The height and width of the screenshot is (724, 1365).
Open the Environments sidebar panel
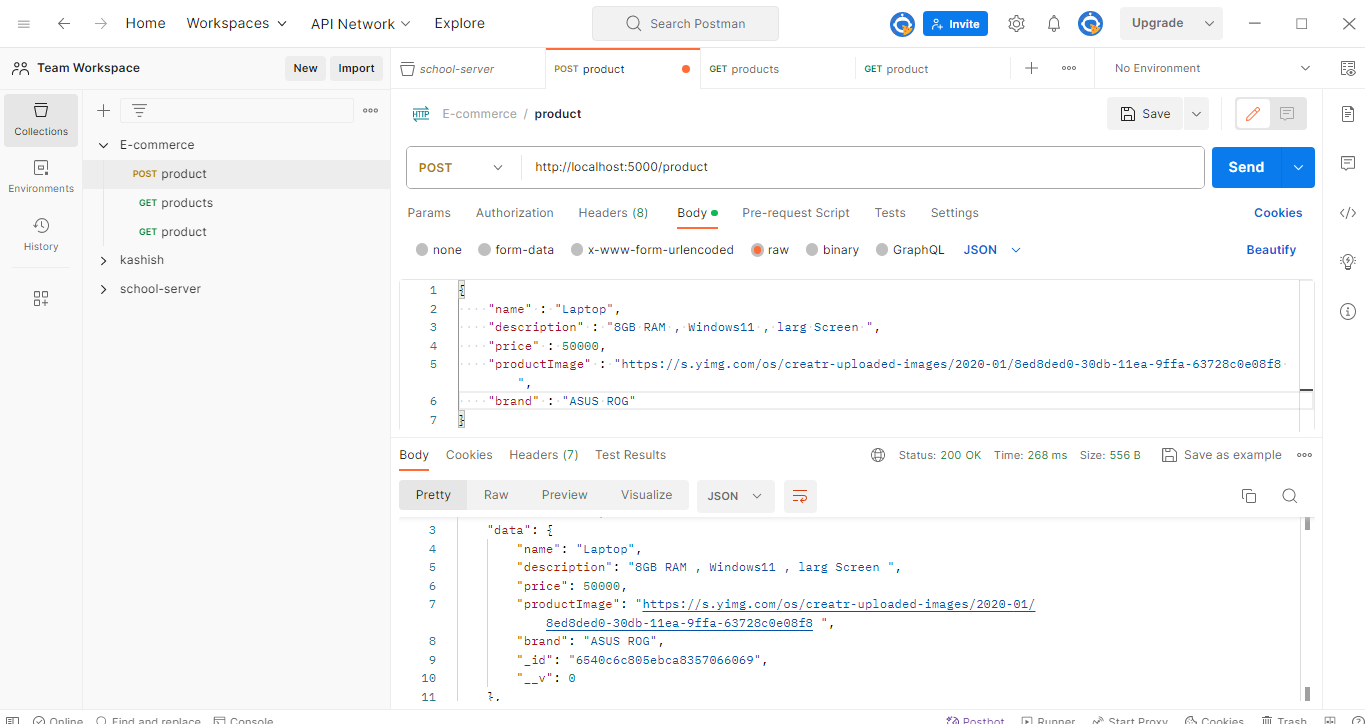(x=40, y=178)
